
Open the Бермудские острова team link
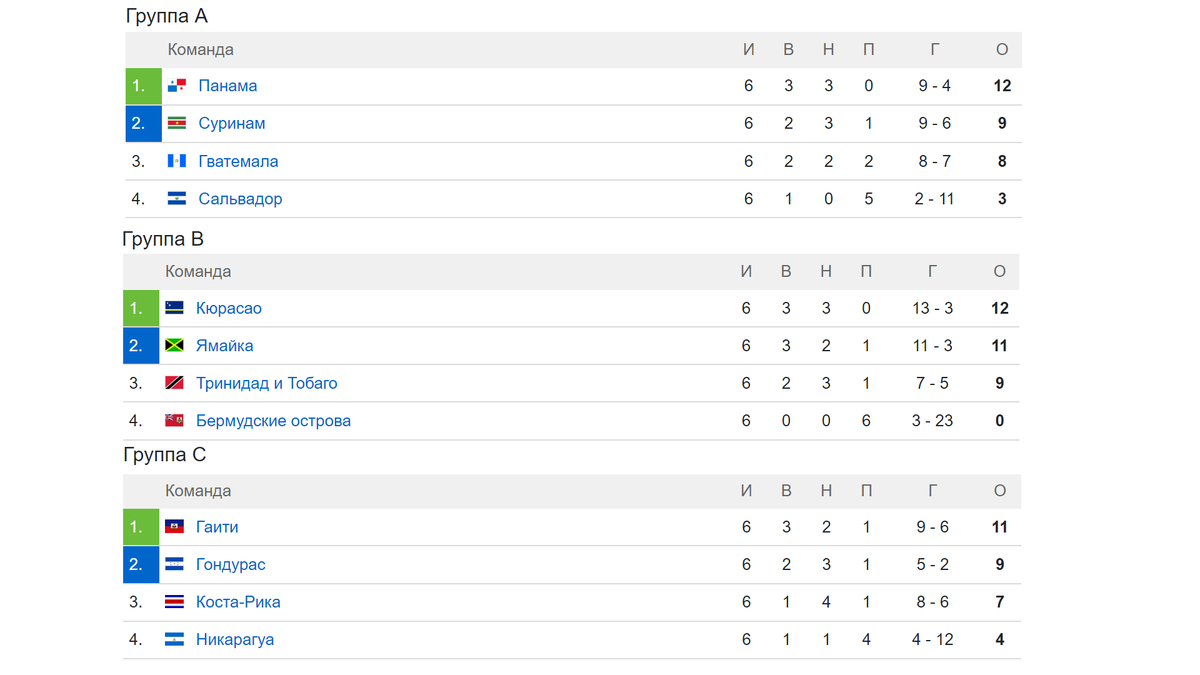click(273, 421)
